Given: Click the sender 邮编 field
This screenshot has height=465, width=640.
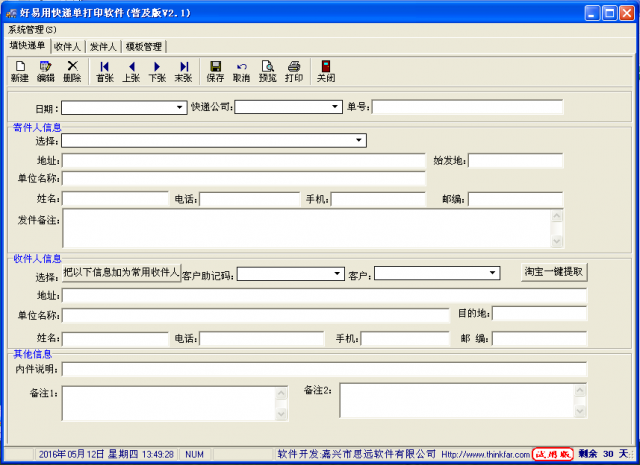Looking at the screenshot, I should pos(516,199).
